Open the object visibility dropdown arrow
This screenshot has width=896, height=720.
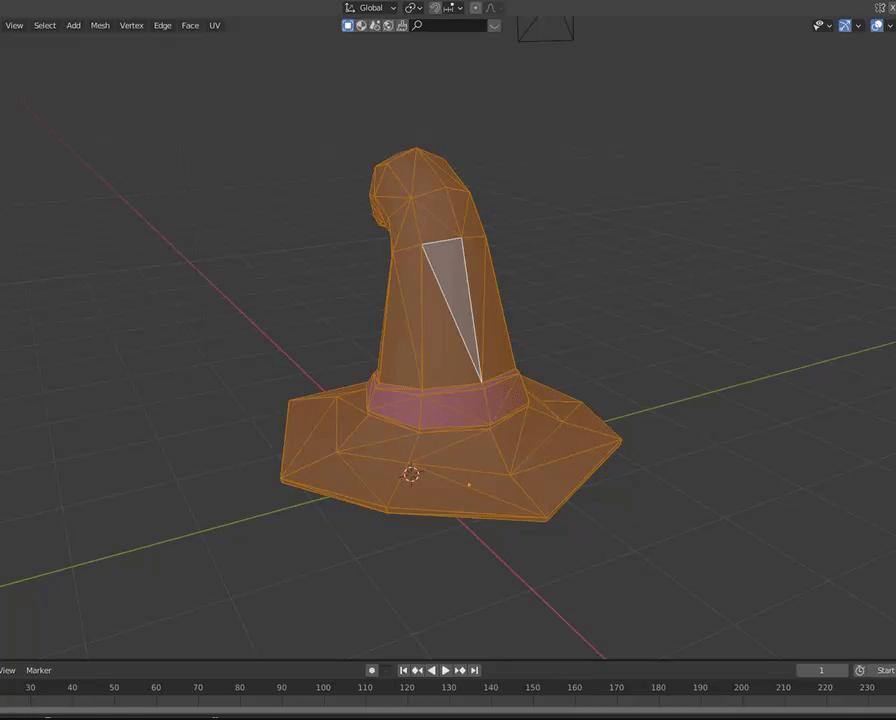[x=829, y=26]
